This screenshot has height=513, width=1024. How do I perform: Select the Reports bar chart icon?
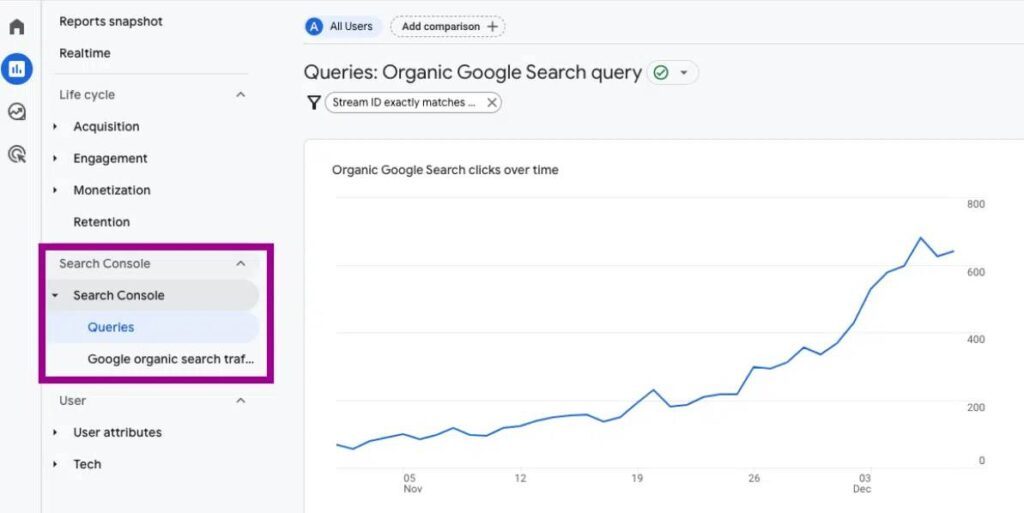(17, 69)
